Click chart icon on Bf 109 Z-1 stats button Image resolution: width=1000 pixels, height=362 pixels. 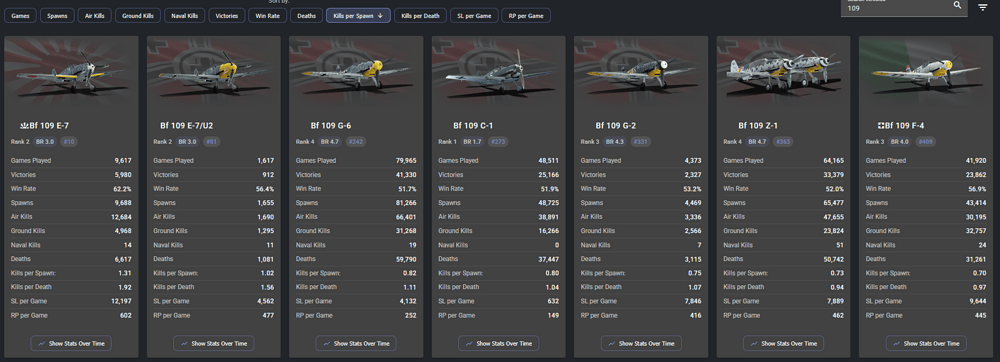[x=754, y=344]
